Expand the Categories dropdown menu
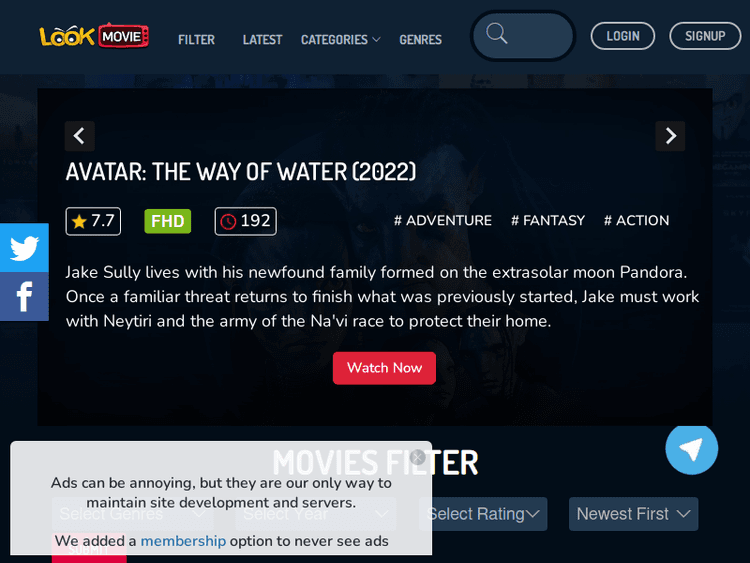This screenshot has width=750, height=563. [x=341, y=40]
